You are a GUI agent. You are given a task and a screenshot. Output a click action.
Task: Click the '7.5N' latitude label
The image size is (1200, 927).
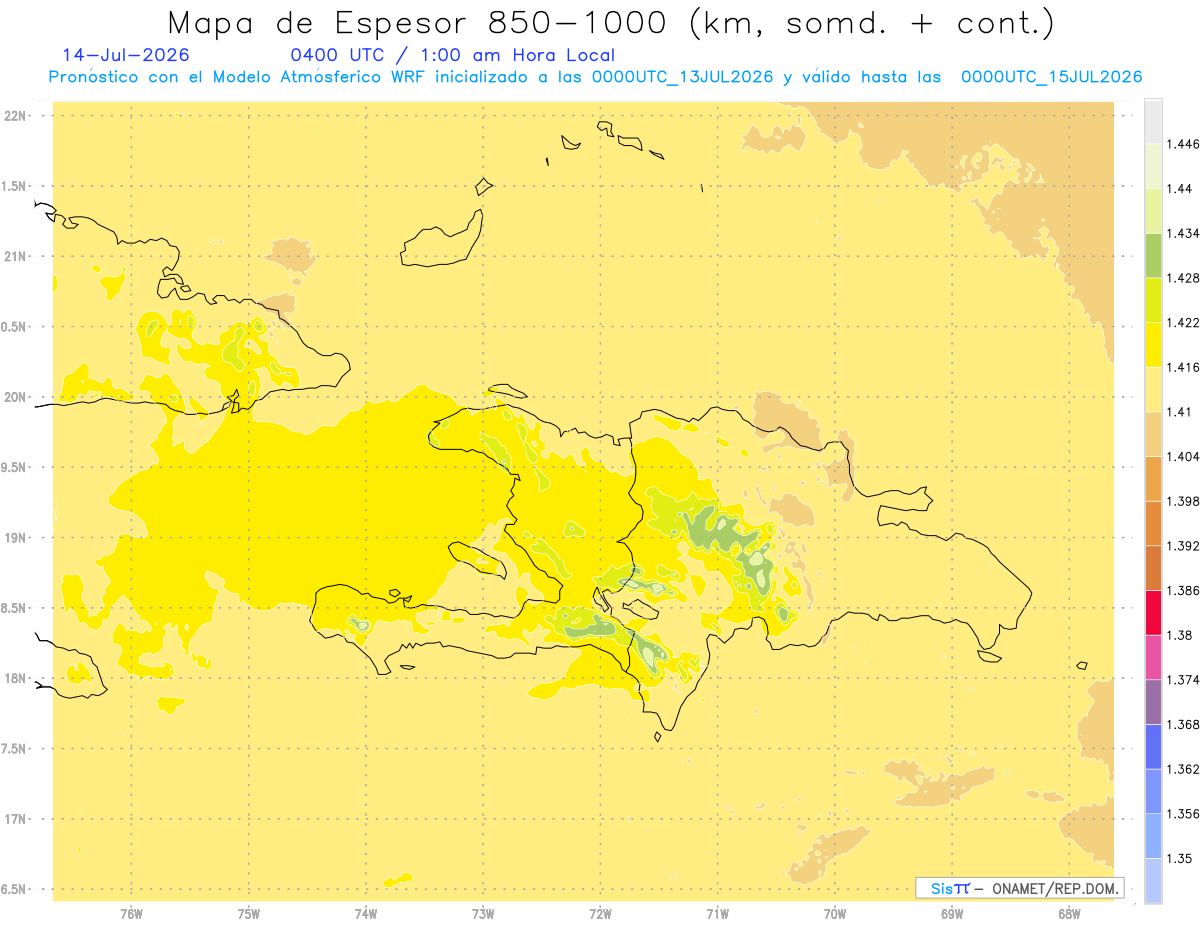[15, 749]
